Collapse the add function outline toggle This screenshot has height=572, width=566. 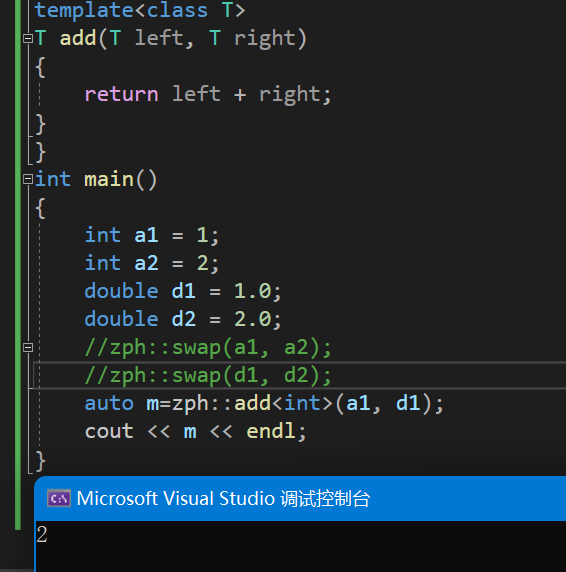pos(28,38)
